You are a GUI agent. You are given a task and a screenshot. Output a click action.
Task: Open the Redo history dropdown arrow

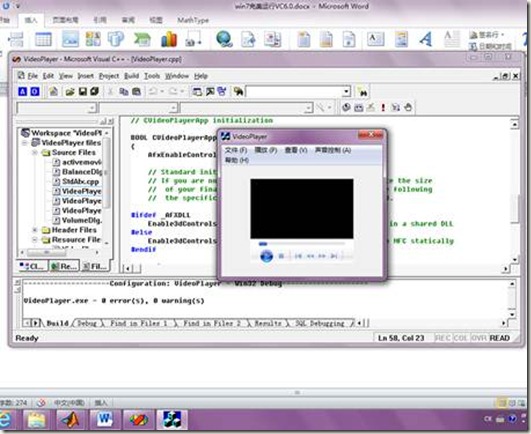pyautogui.click(x=182, y=91)
